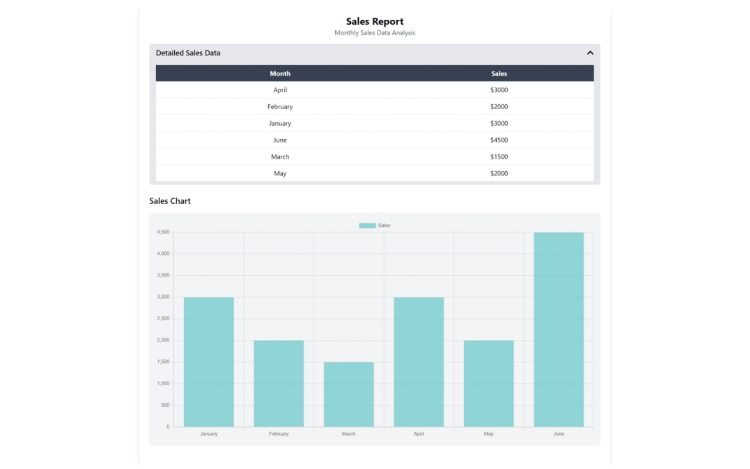
Task: Collapse the Detailed Sales Data chevron
Action: (590, 53)
